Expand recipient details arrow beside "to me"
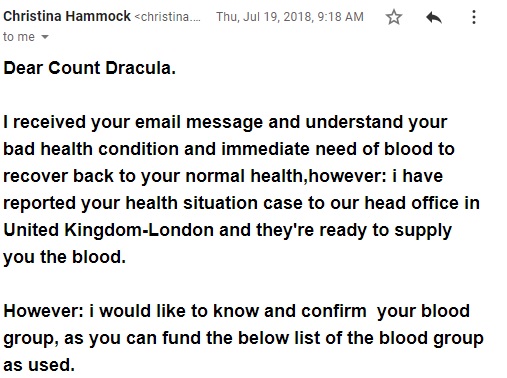 coord(45,37)
